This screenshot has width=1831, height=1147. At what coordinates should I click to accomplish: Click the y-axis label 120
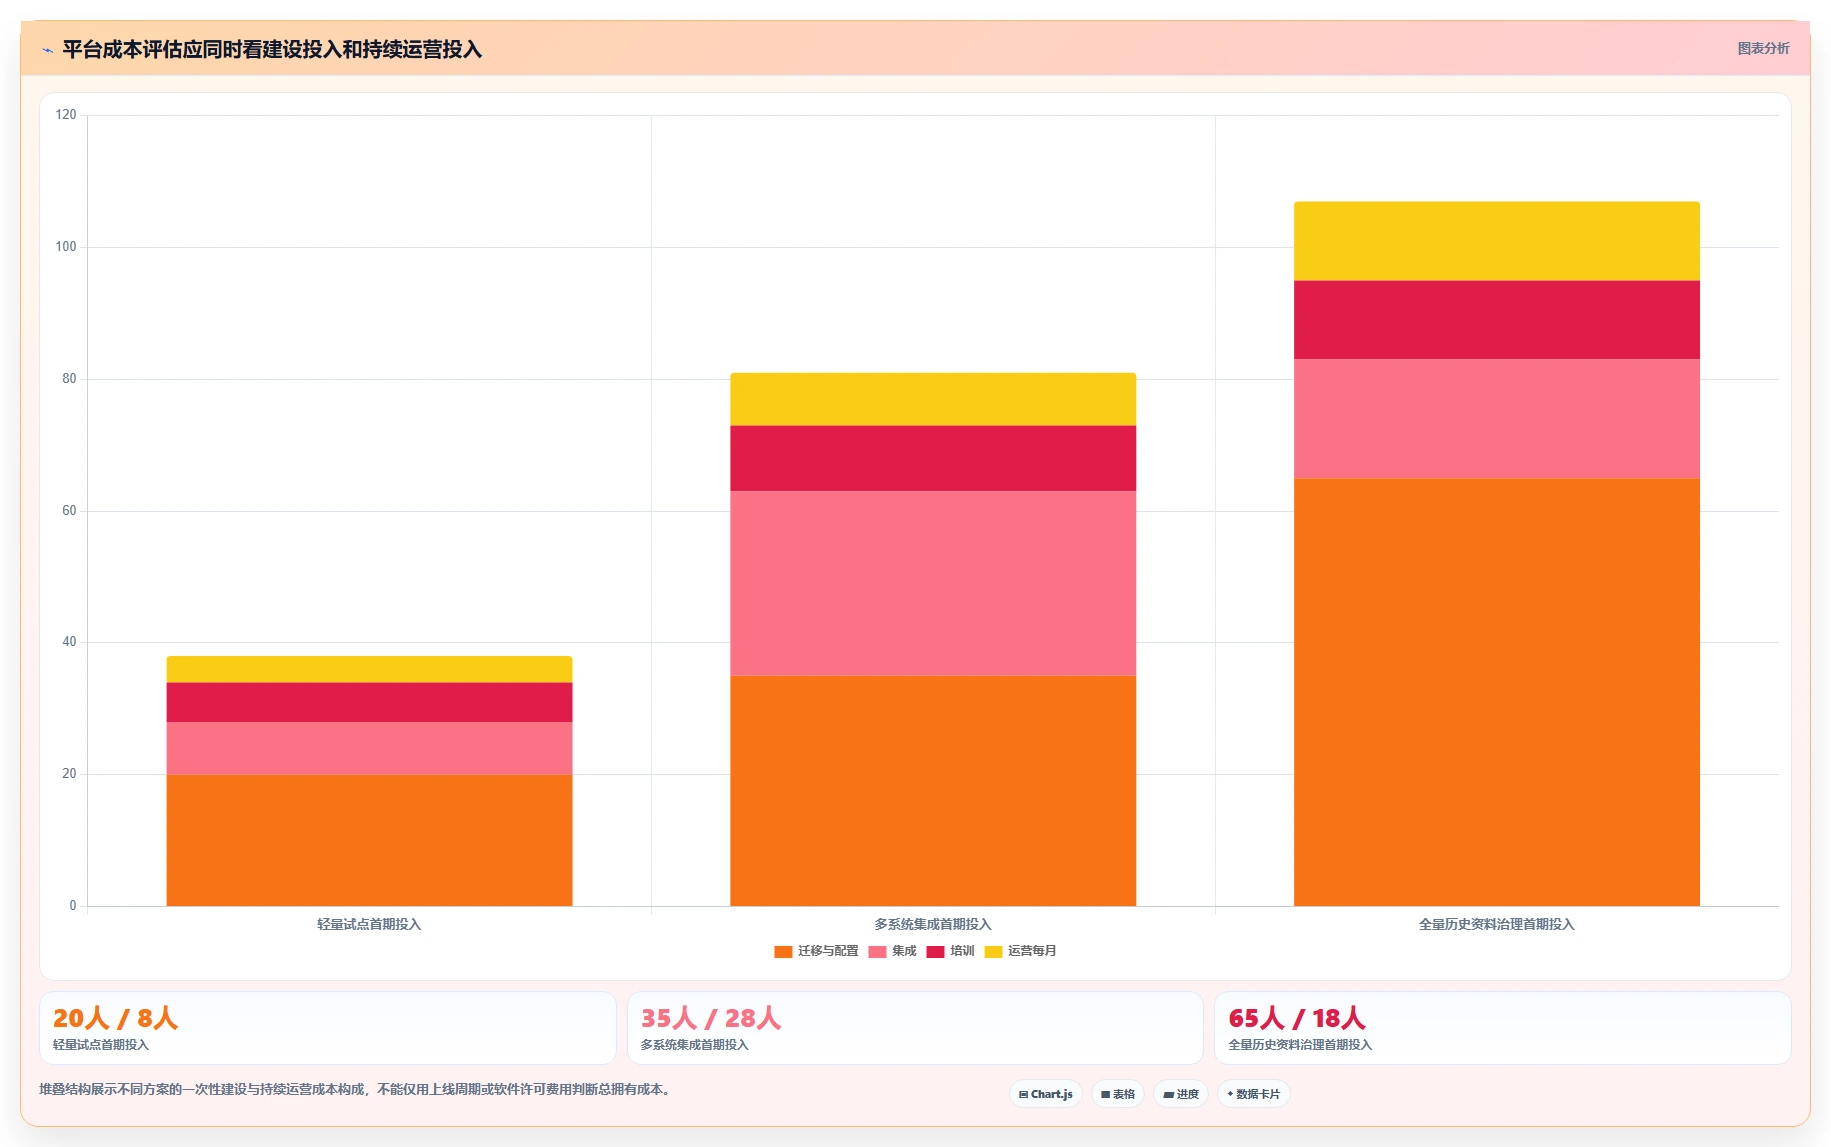click(66, 115)
